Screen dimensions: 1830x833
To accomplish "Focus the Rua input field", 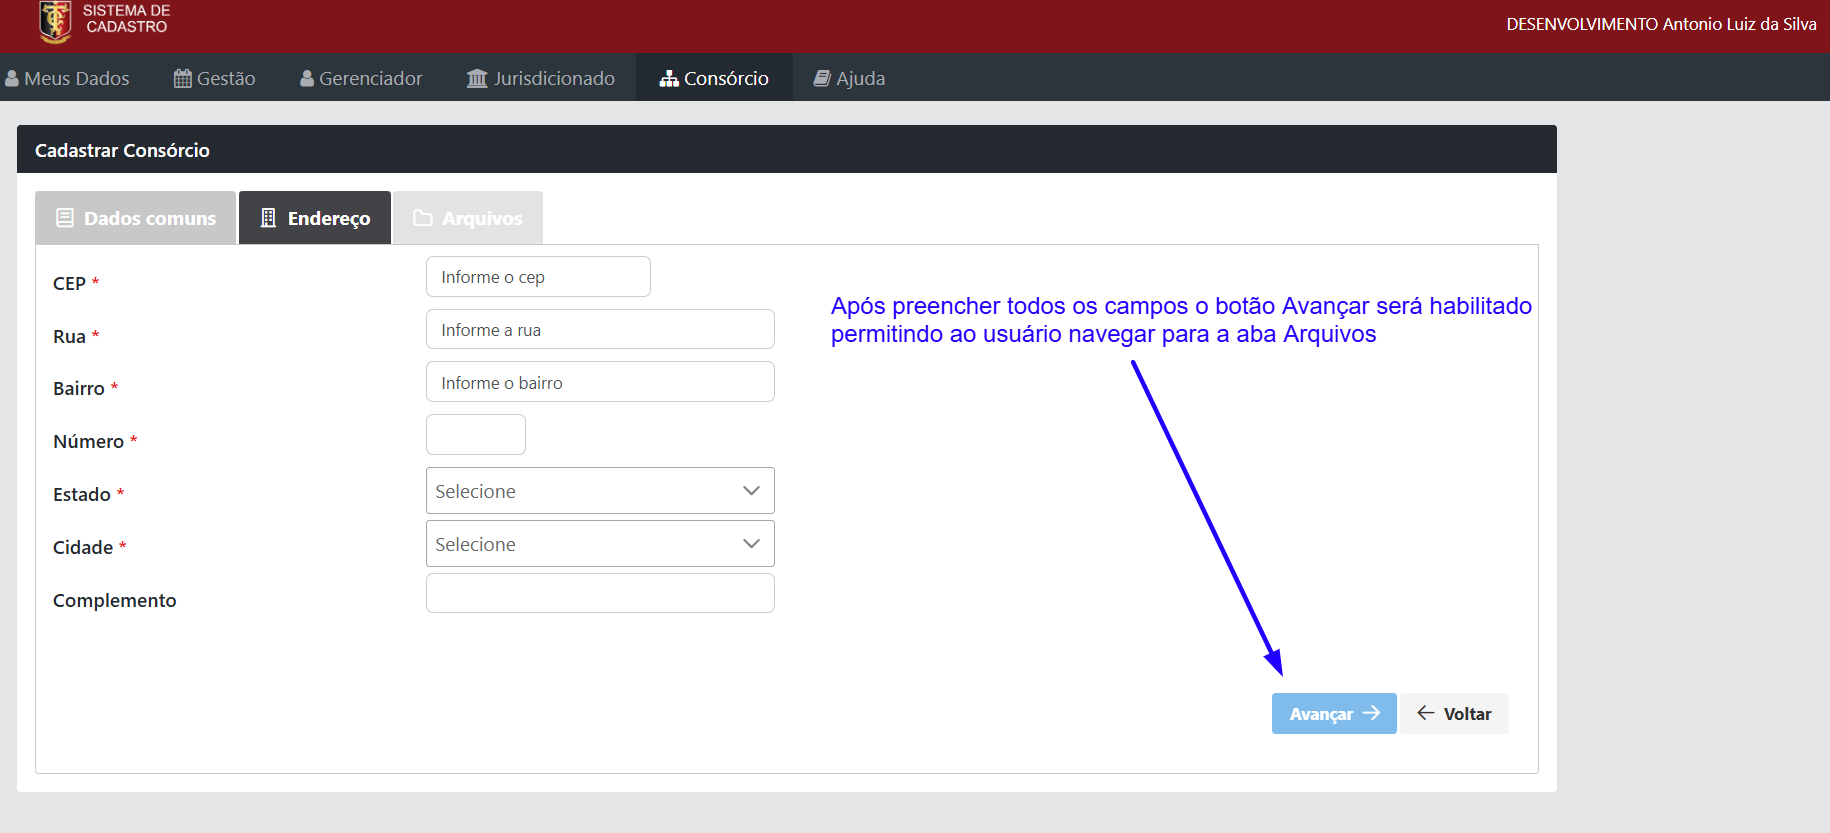I will (600, 329).
